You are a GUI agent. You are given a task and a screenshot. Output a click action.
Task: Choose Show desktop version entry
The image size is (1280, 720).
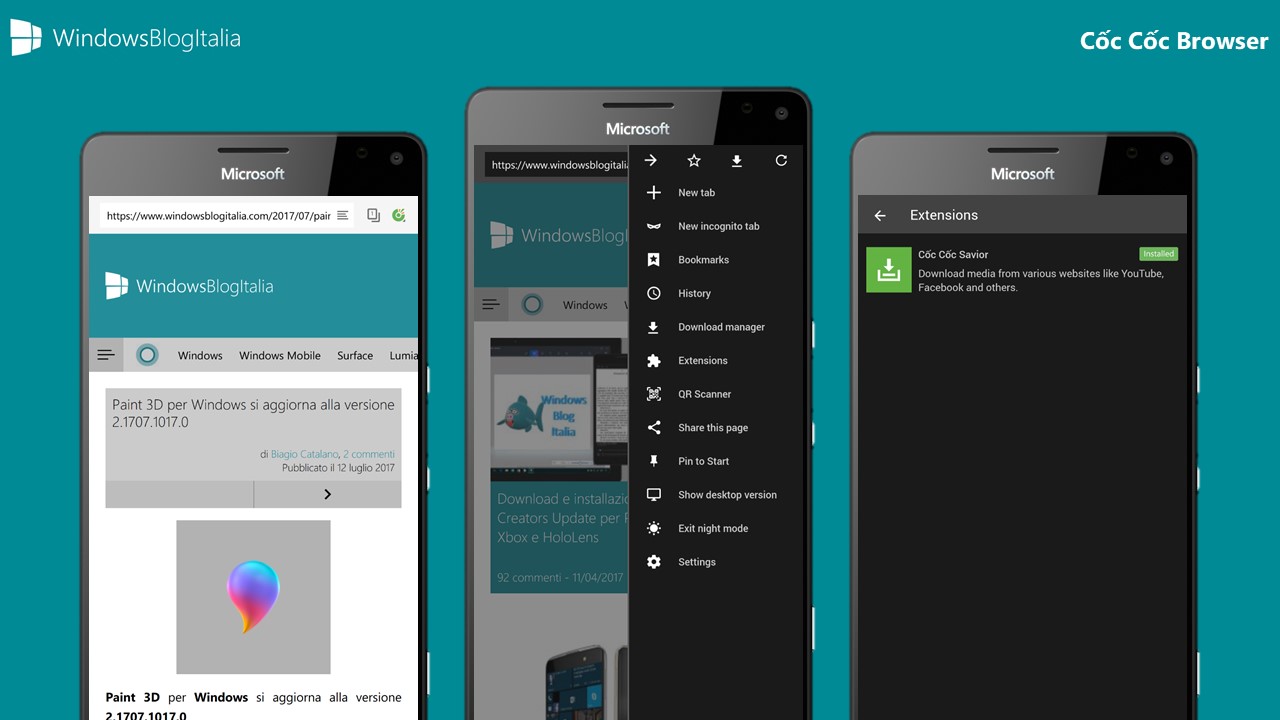pos(716,494)
